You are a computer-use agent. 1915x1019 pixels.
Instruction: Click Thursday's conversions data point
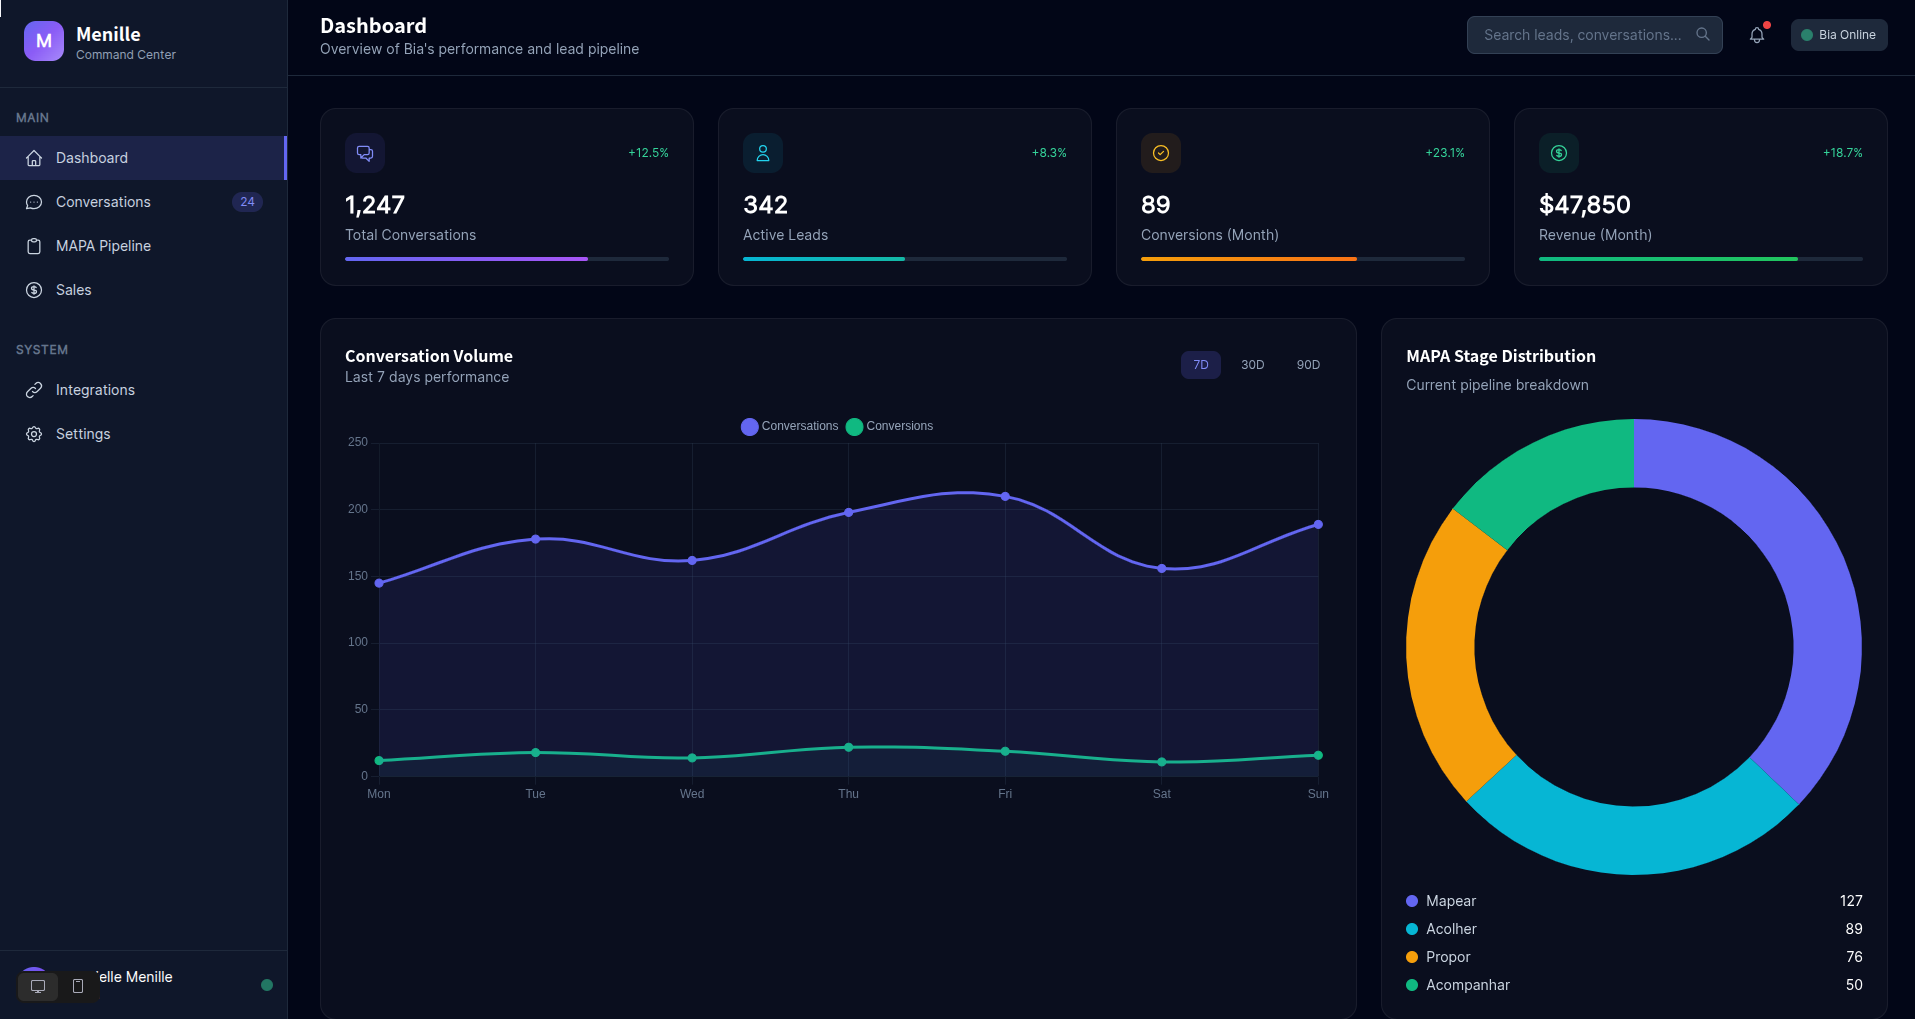(x=848, y=747)
